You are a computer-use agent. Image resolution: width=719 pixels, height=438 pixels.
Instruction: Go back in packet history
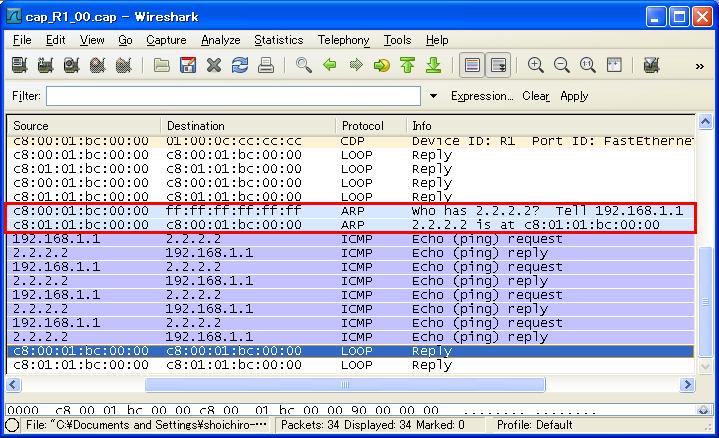329,65
